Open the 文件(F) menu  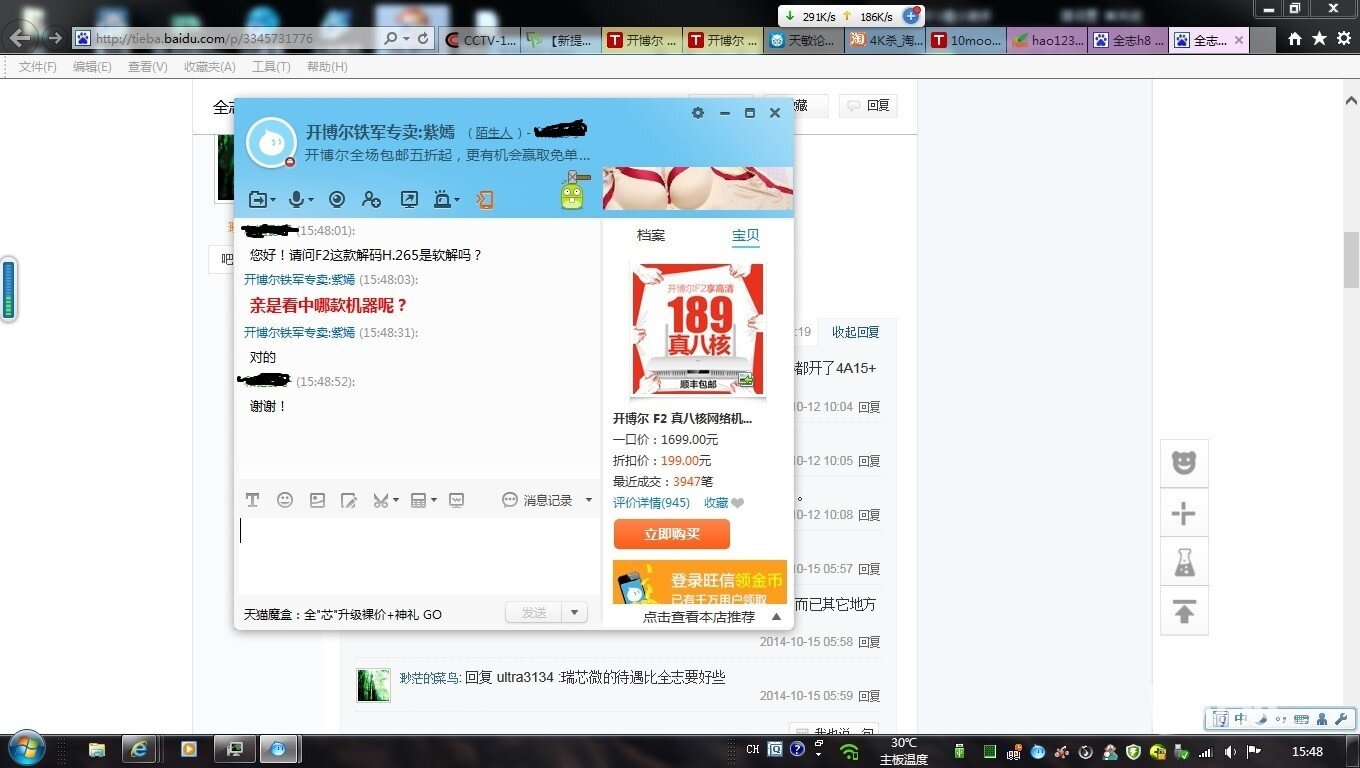pos(38,67)
